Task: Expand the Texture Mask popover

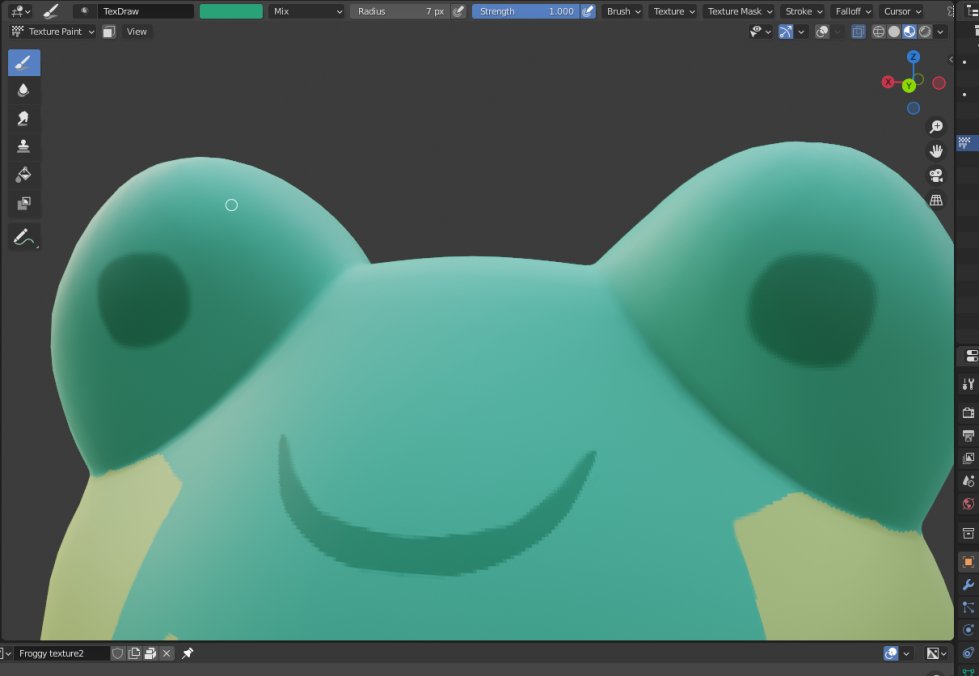Action: [x=740, y=11]
